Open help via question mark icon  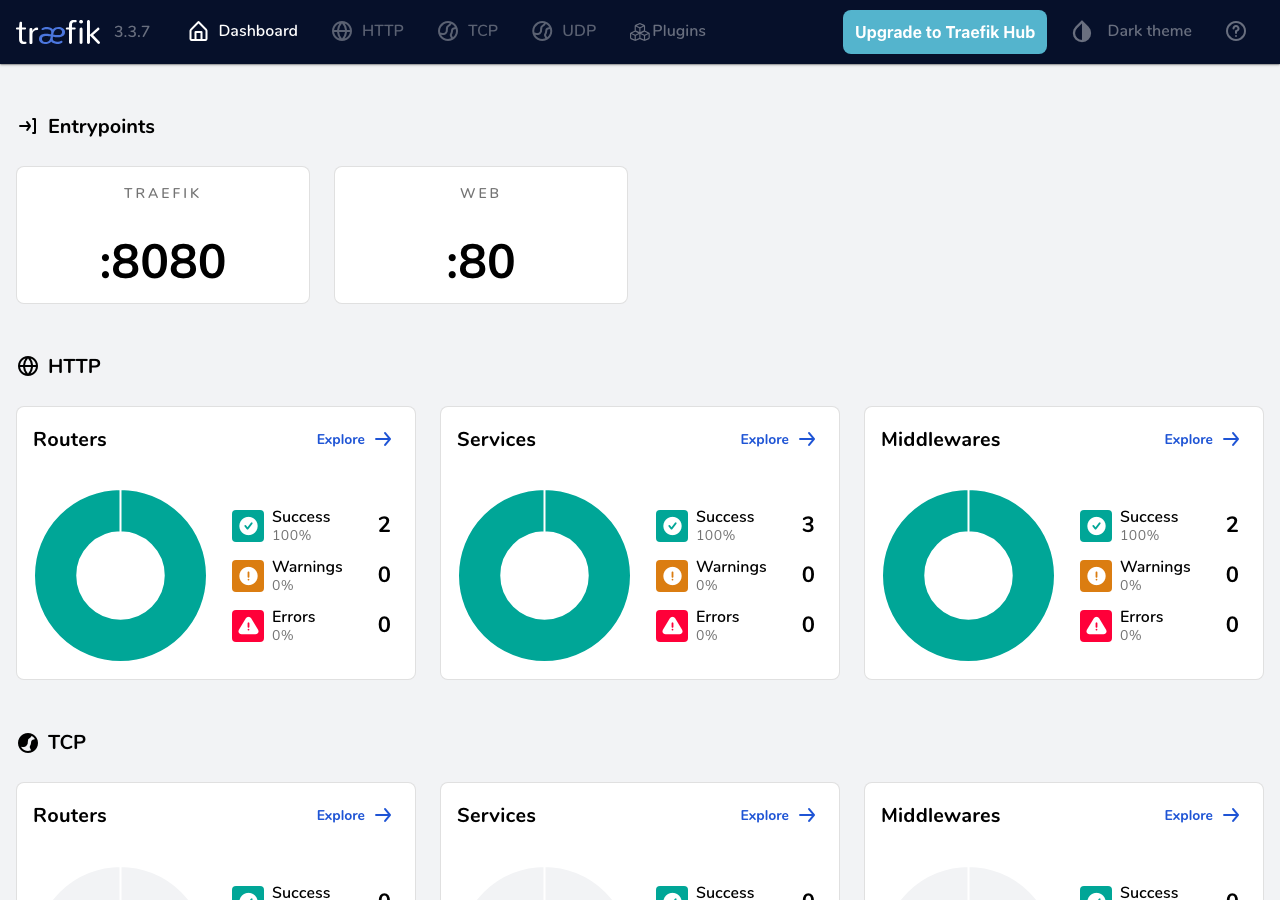[1236, 31]
